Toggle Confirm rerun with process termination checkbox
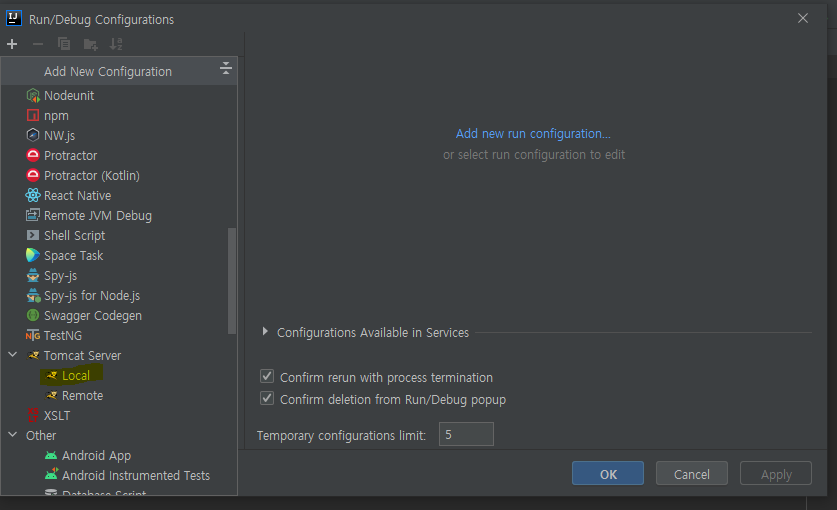This screenshot has width=837, height=510. click(x=267, y=376)
